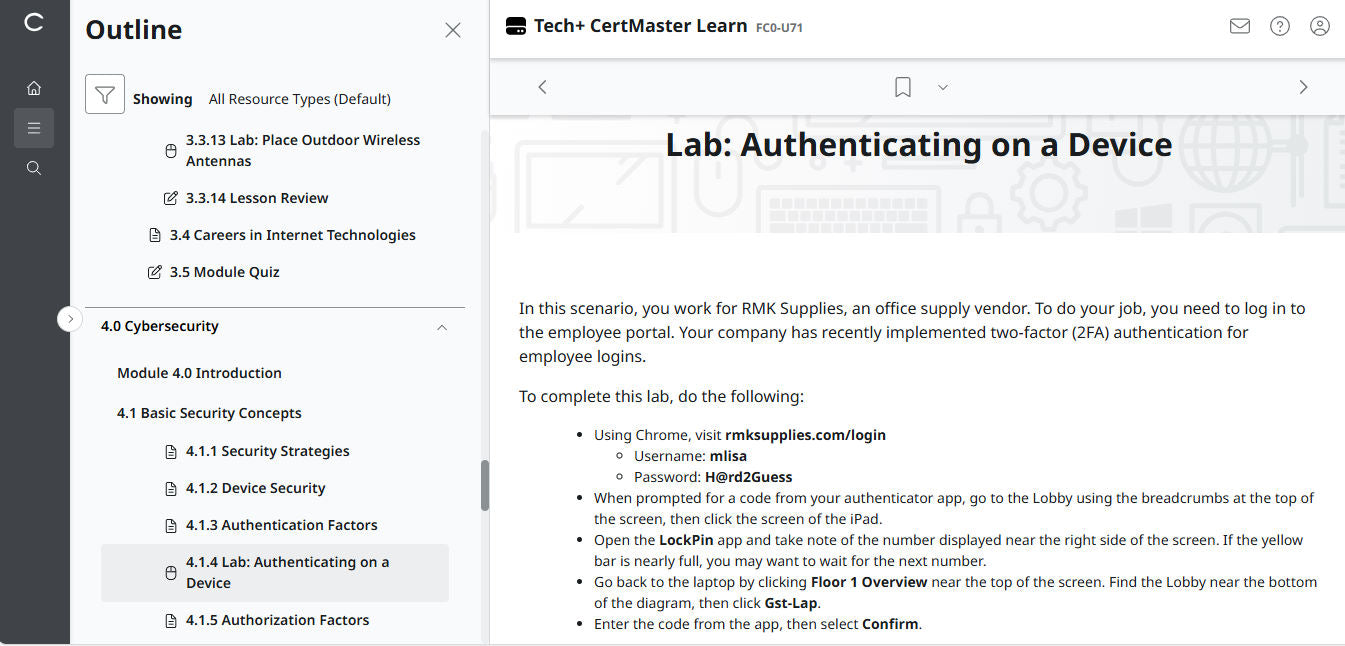Screen dimensions: 1345x646
Task: Navigate forward using the right chevron
Action: (1303, 87)
